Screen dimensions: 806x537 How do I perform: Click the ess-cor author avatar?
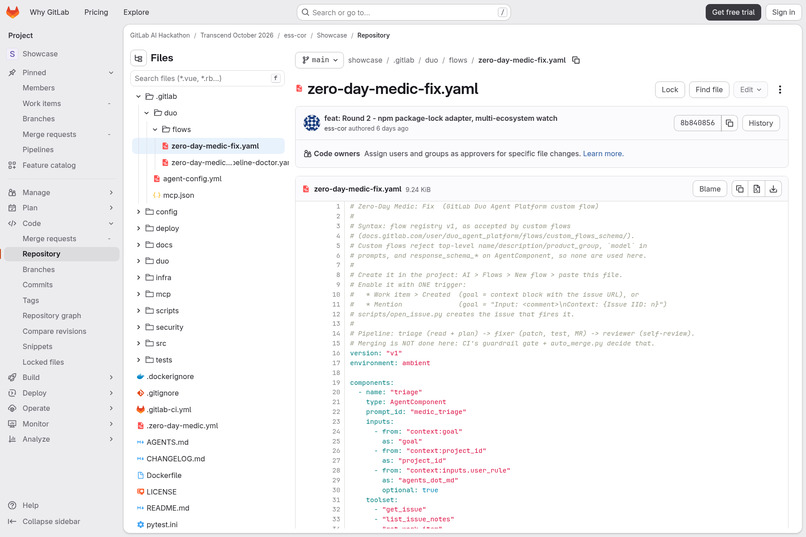coord(312,123)
